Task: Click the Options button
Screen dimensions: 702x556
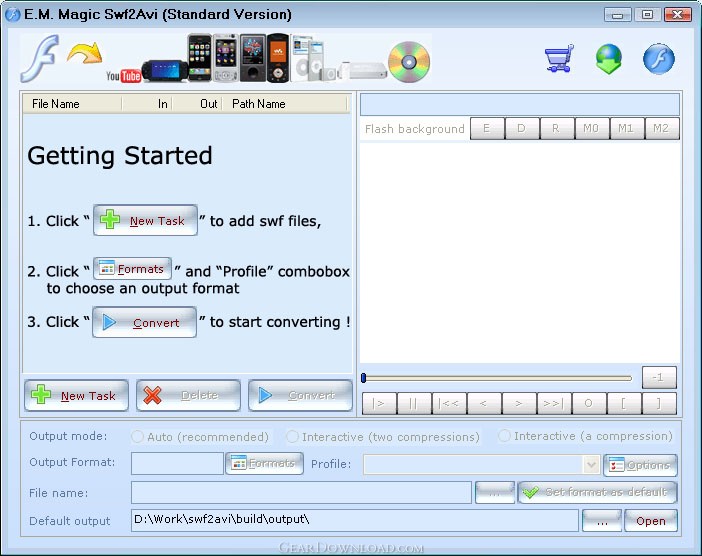Action: 640,466
